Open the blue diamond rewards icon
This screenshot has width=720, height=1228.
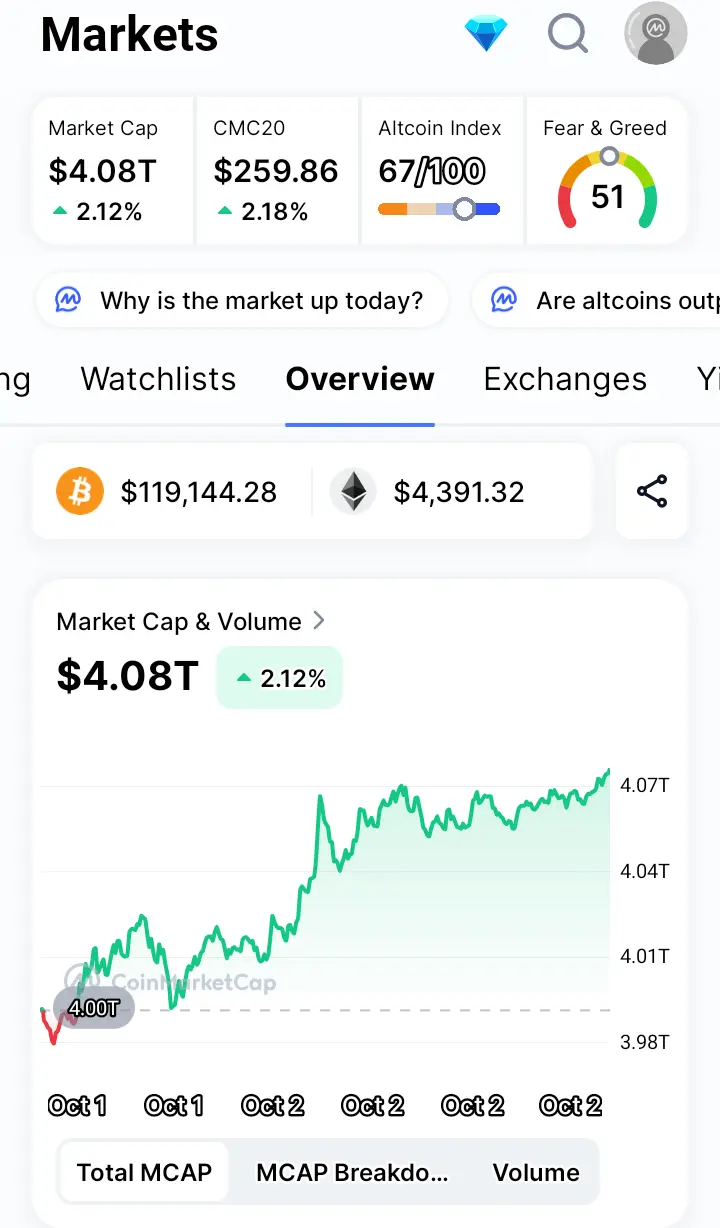coord(487,35)
